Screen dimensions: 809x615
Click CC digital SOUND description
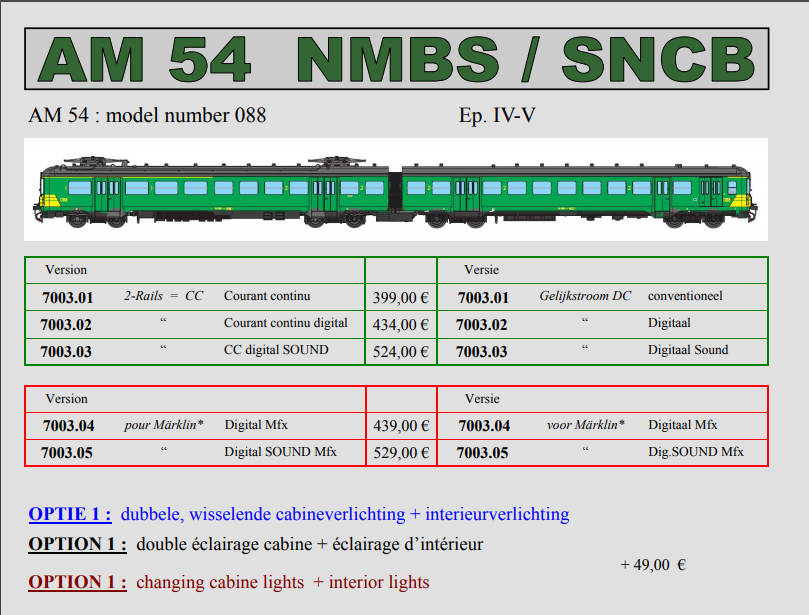(x=276, y=350)
